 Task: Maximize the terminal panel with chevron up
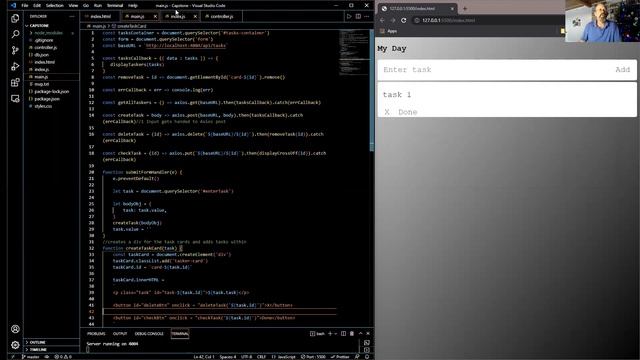pos(360,333)
